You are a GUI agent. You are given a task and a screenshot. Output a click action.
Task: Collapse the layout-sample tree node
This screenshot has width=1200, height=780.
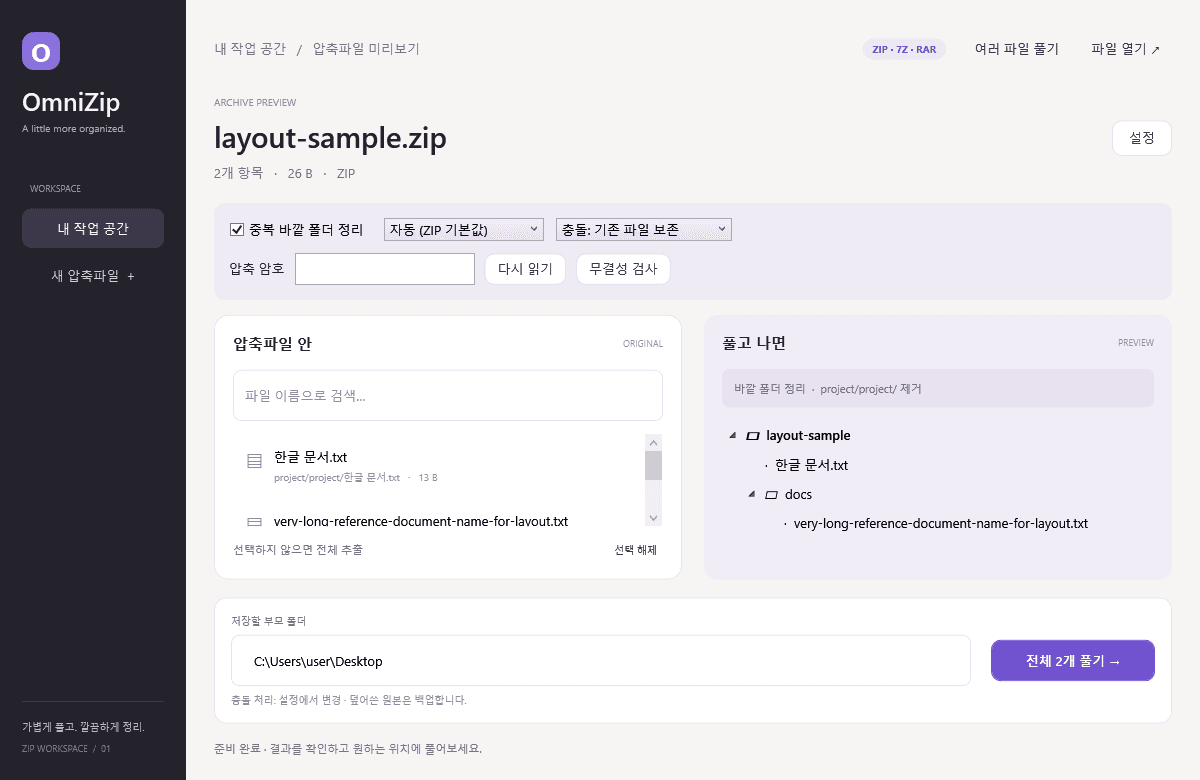[733, 436]
